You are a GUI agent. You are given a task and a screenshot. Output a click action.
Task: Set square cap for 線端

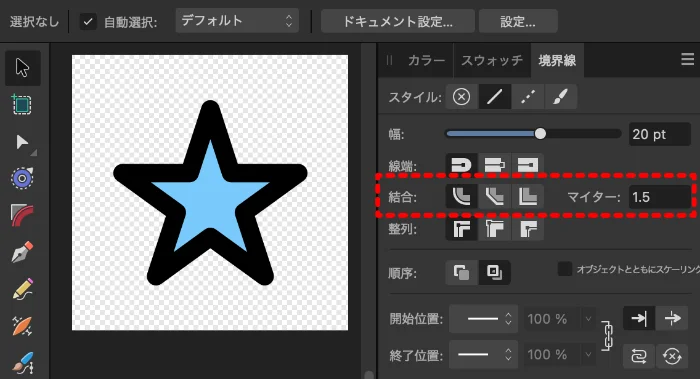pos(528,165)
